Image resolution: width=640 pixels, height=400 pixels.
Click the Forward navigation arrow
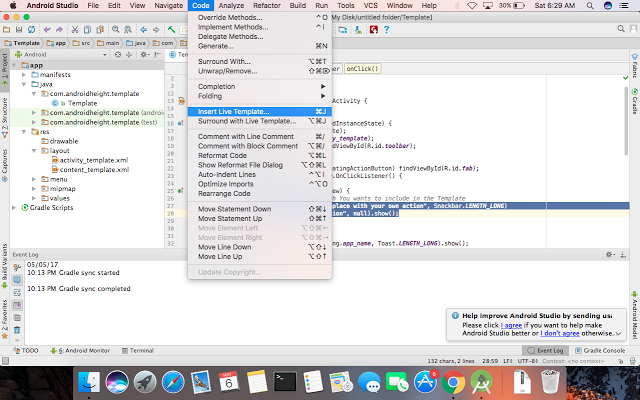156,29
